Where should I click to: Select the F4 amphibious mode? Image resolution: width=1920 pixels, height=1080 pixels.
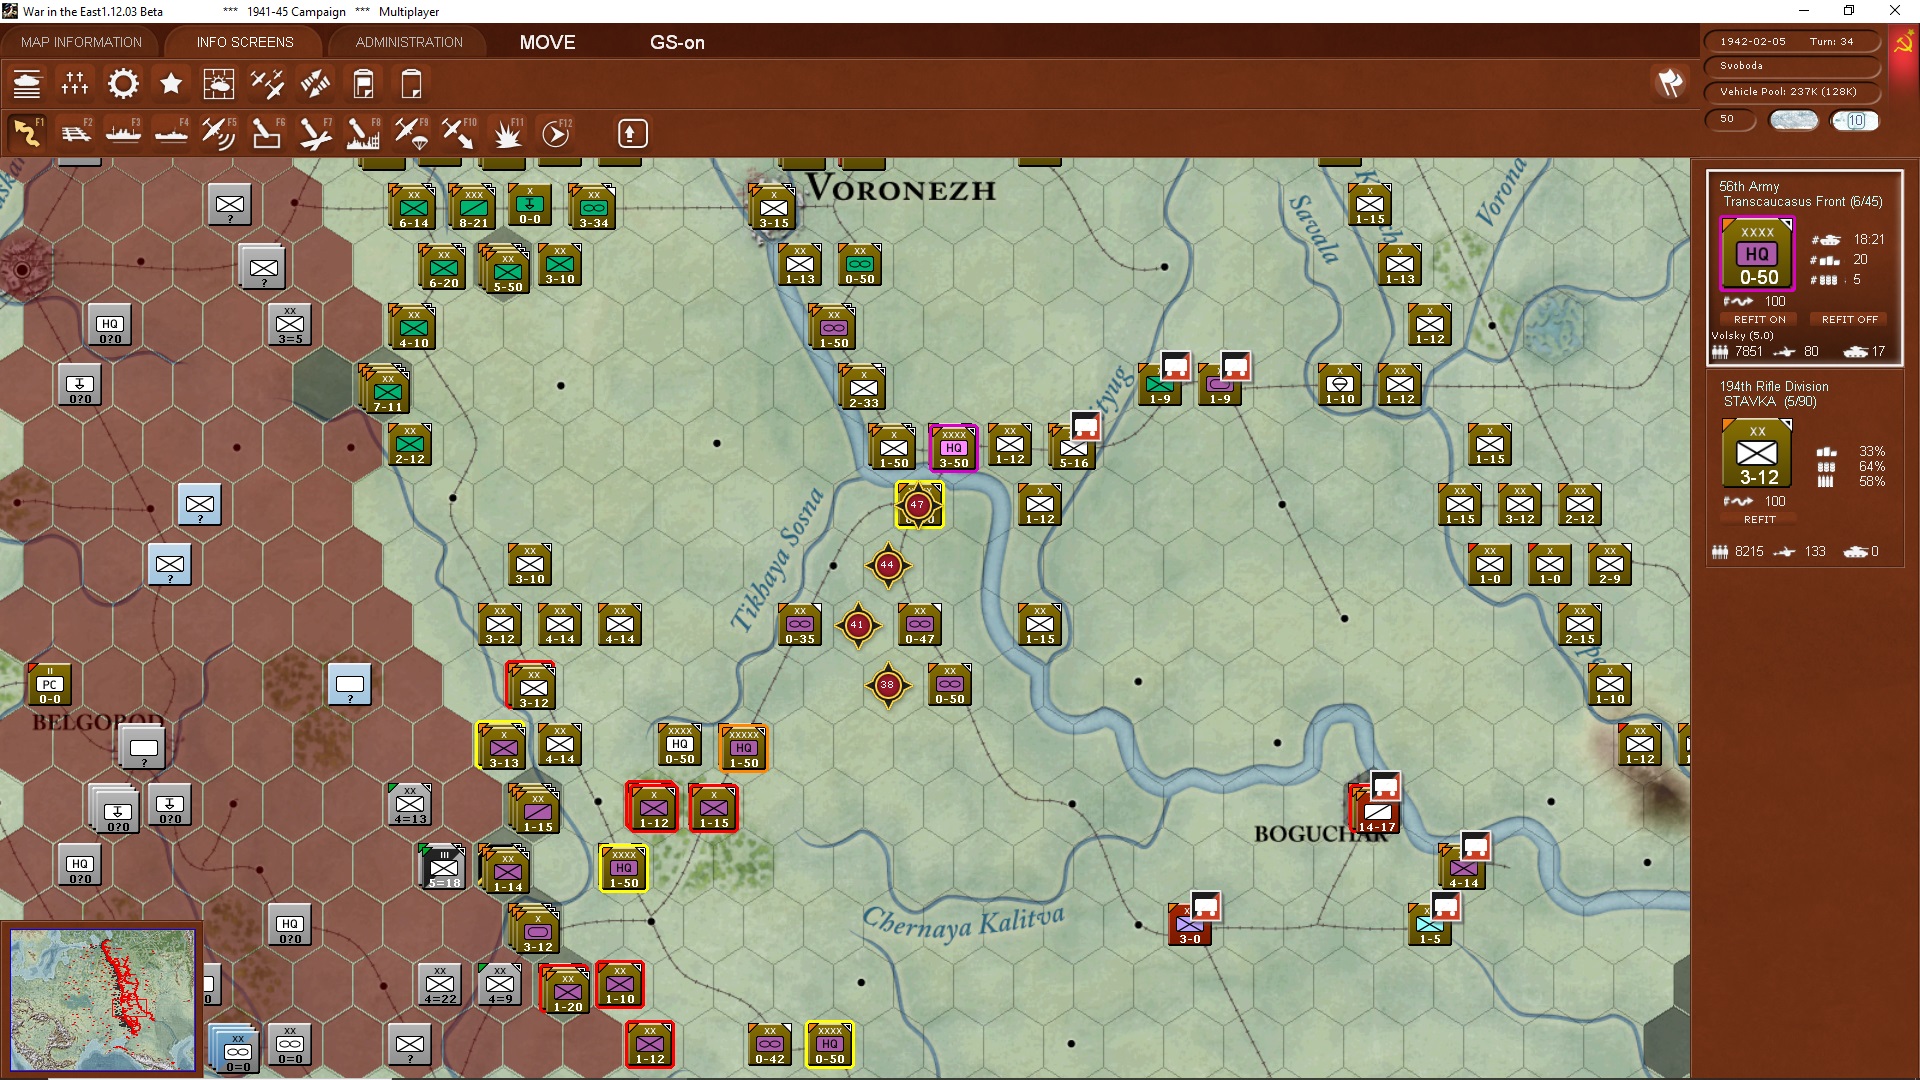click(171, 133)
